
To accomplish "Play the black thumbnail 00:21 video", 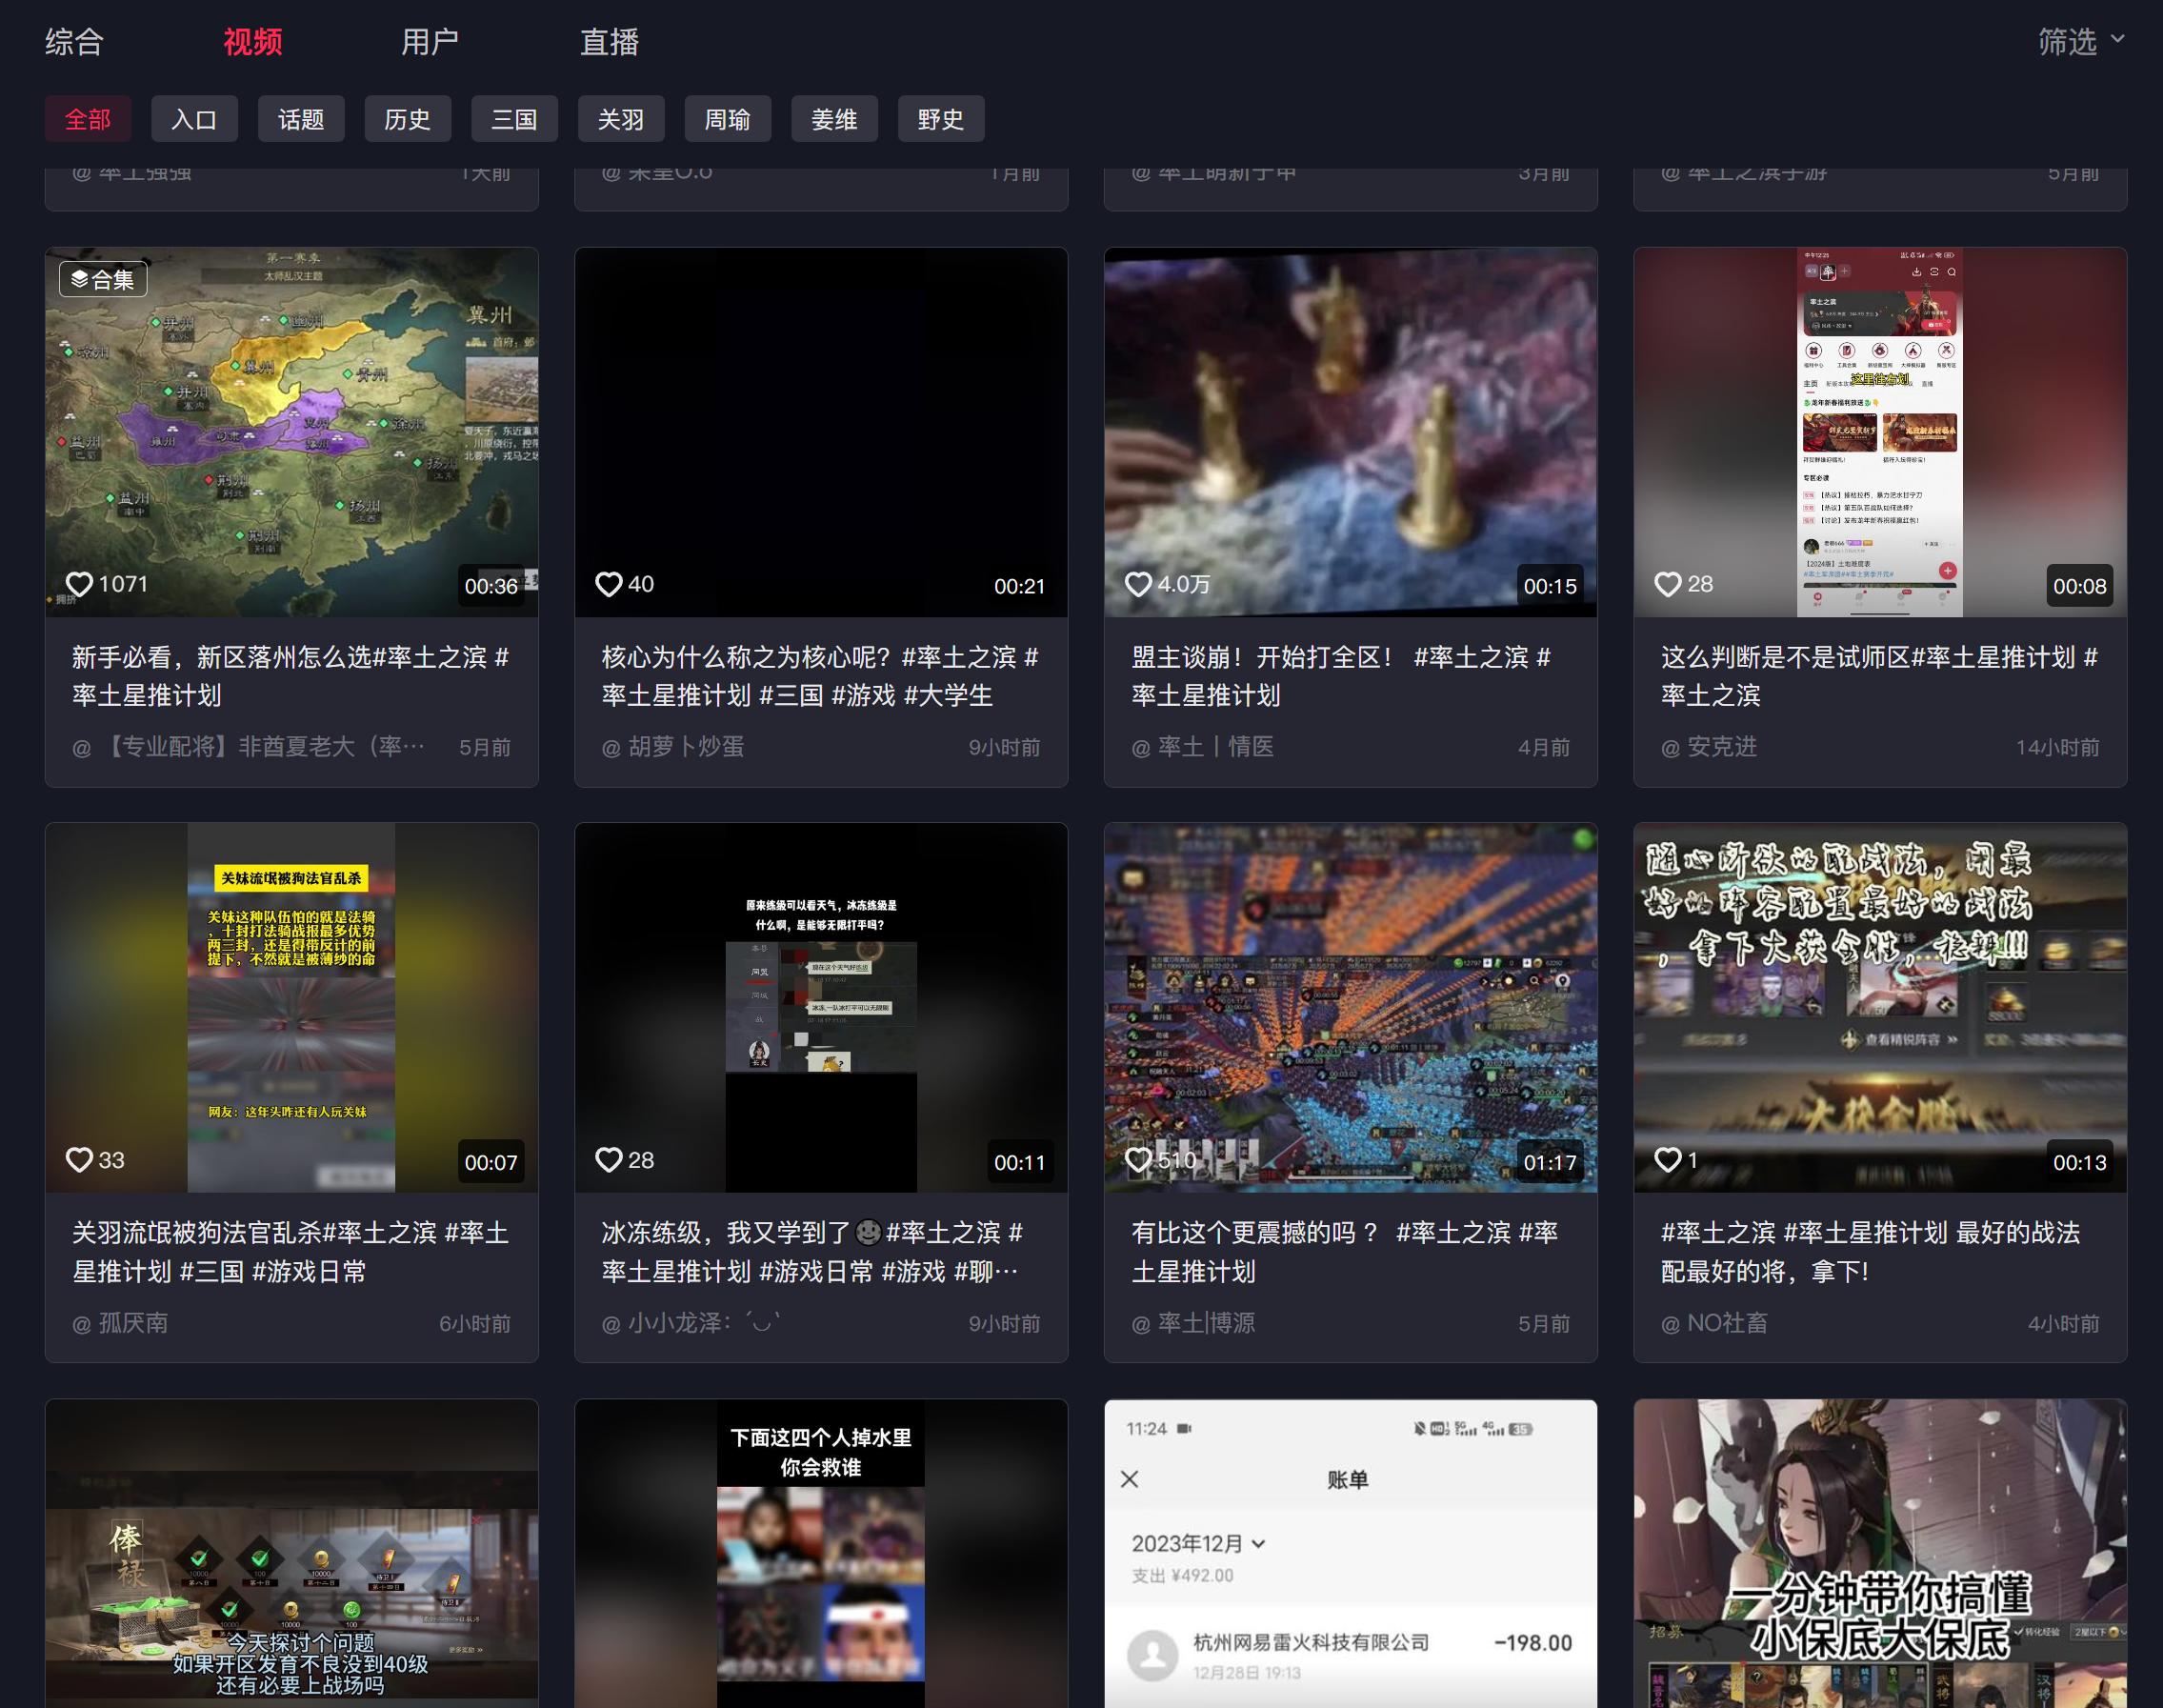I will (x=821, y=432).
